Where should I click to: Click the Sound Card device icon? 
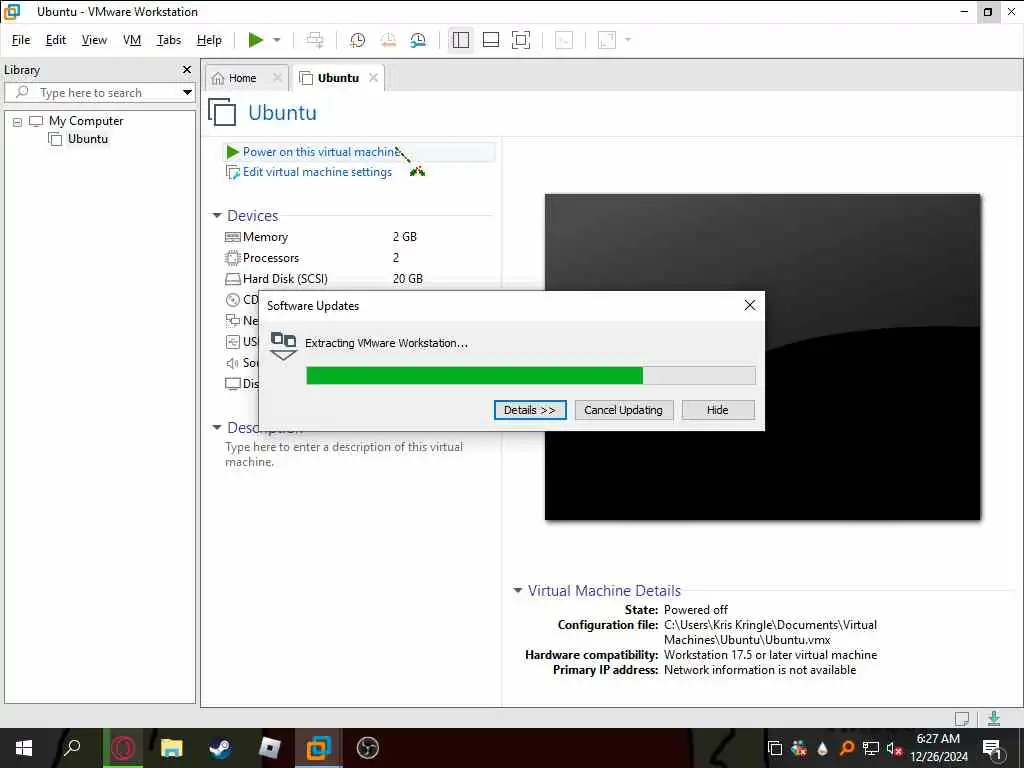232,362
